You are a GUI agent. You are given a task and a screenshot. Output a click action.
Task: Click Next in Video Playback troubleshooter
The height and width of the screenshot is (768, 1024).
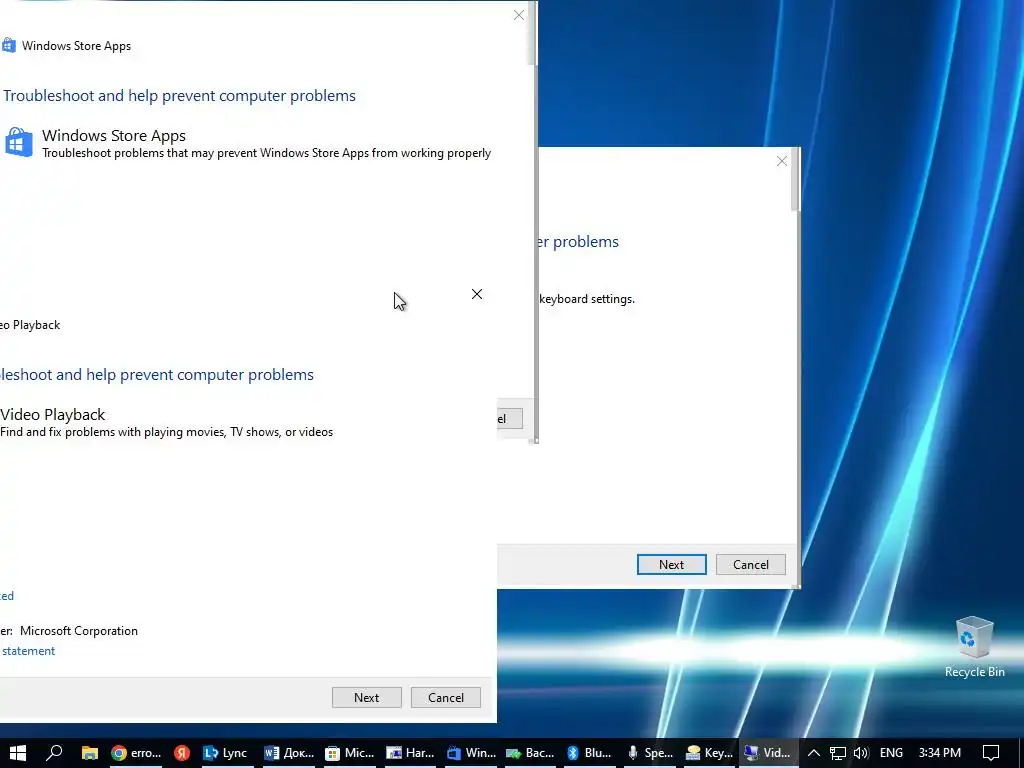pyautogui.click(x=366, y=697)
